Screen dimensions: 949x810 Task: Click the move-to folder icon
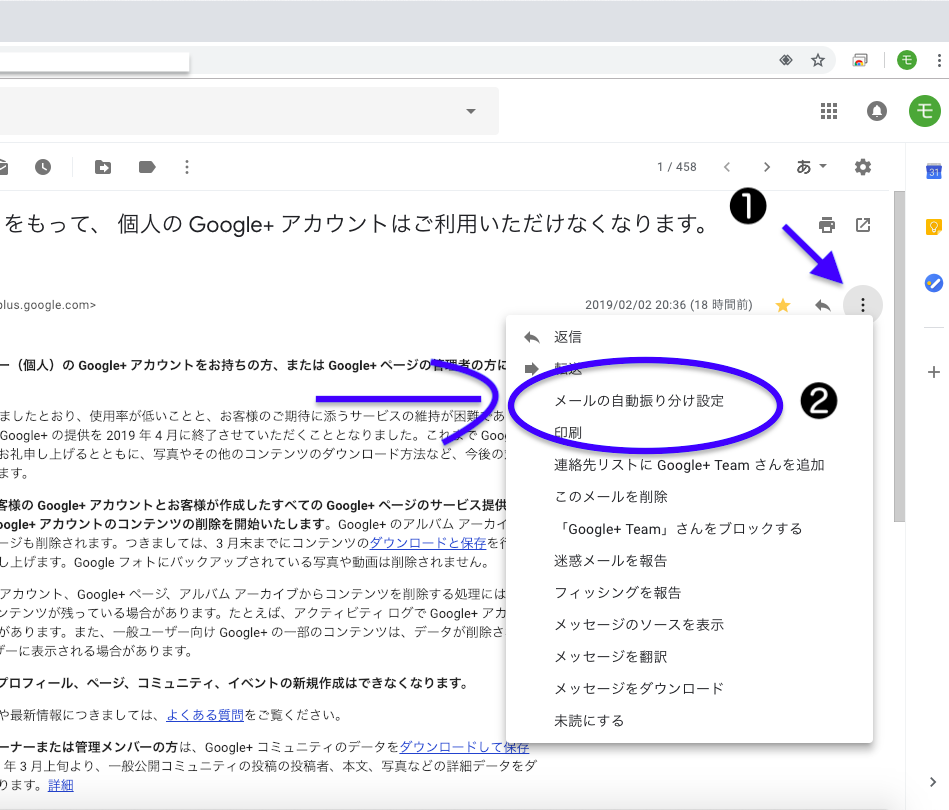tap(103, 167)
